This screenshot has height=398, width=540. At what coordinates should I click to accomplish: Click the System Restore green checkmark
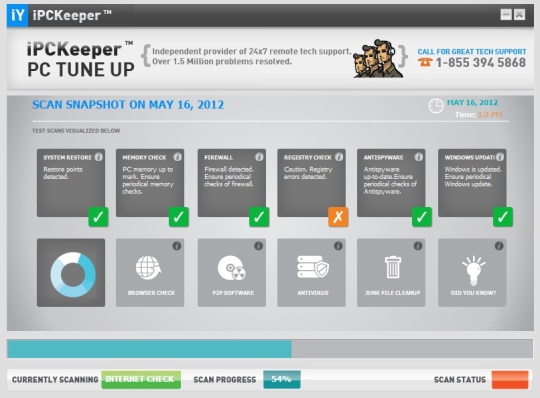98,217
